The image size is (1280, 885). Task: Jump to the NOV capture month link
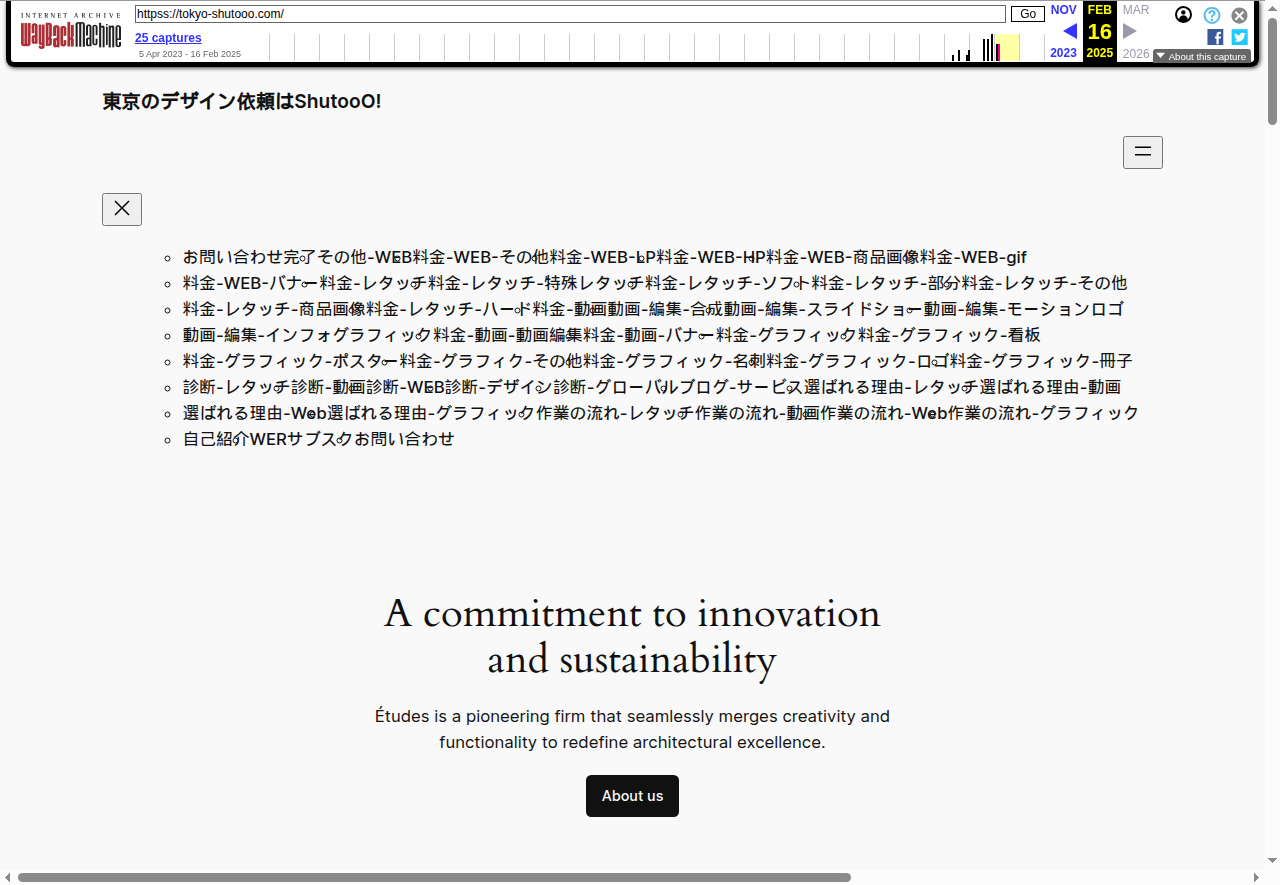coord(1063,10)
